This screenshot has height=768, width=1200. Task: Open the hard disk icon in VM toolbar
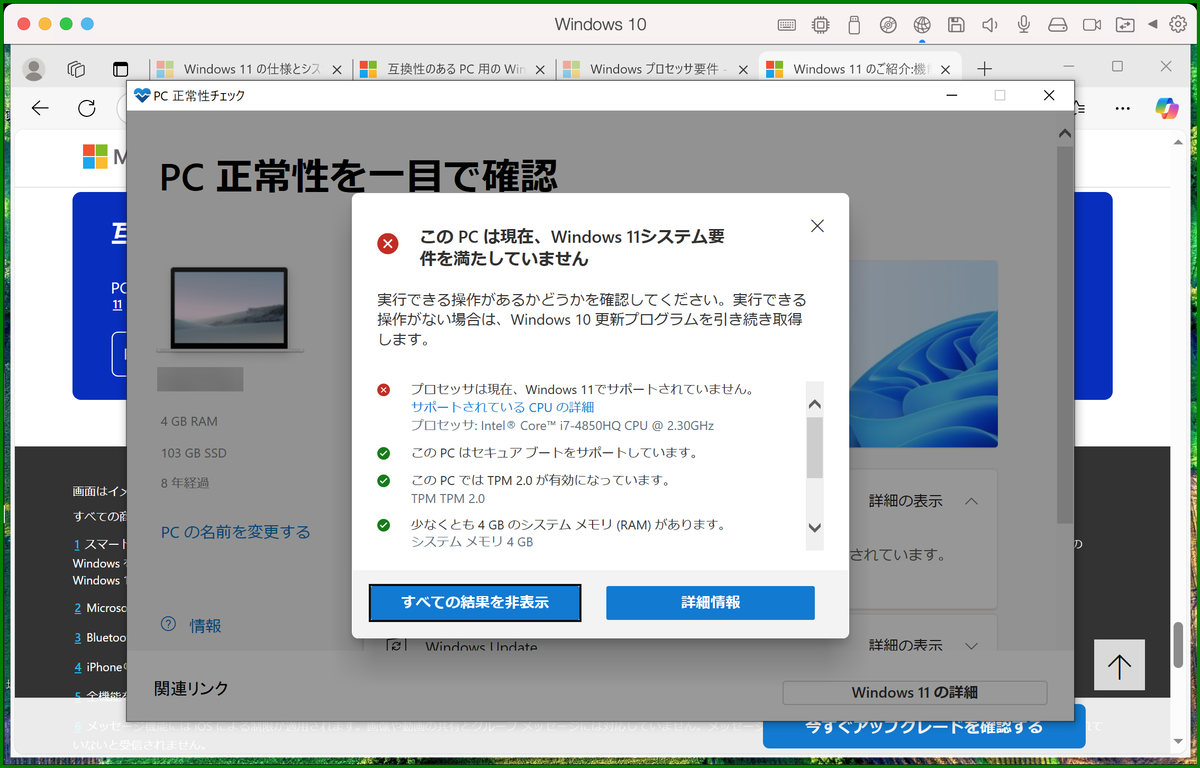pyautogui.click(x=1058, y=24)
